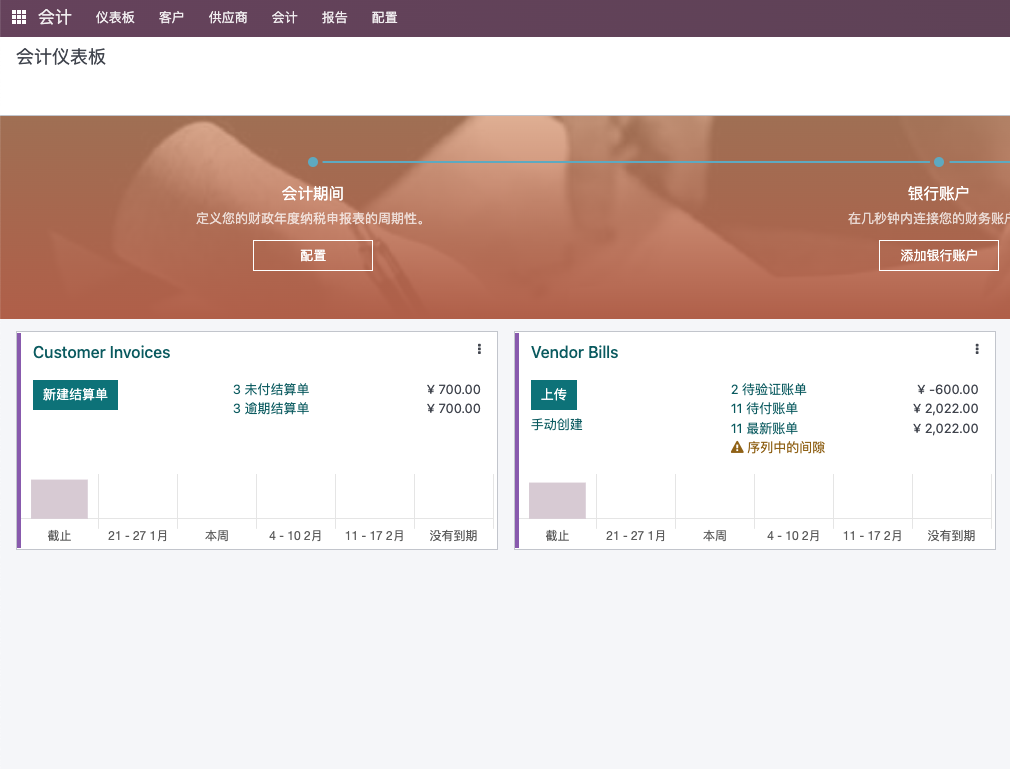Click the 会计期间 heading in banner
The width and height of the screenshot is (1010, 769).
[x=313, y=193]
